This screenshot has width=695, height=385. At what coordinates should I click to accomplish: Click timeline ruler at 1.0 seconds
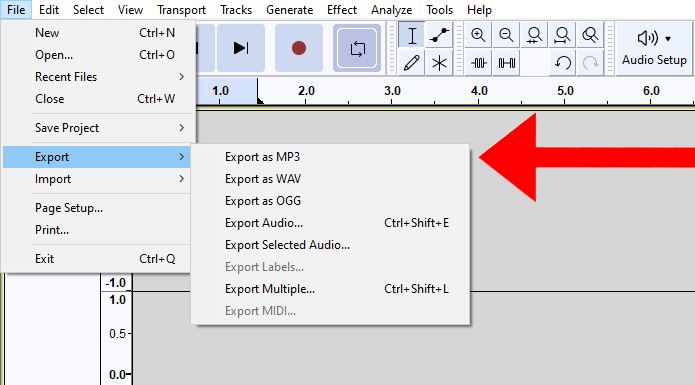(x=220, y=91)
